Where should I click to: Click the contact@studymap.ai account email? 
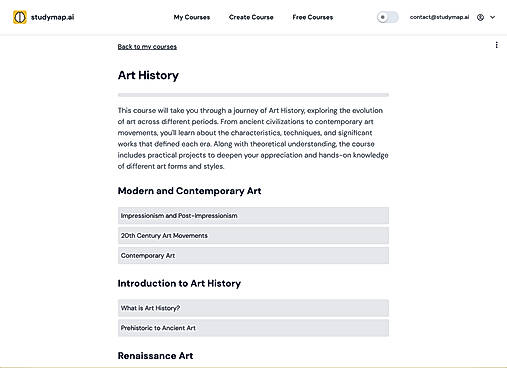(x=439, y=17)
